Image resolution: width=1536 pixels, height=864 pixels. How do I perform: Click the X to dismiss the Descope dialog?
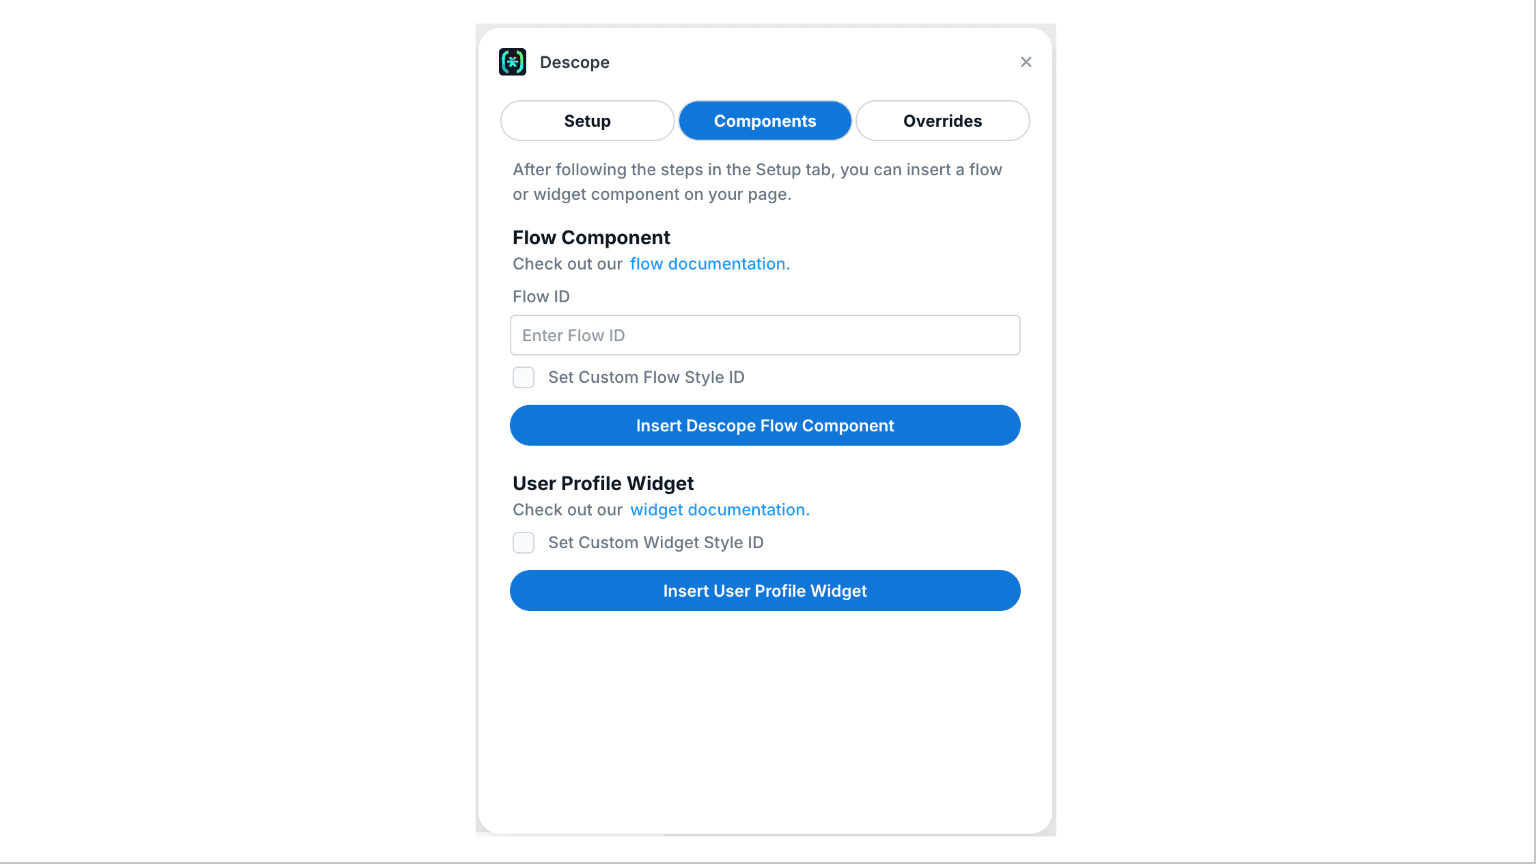point(1026,61)
